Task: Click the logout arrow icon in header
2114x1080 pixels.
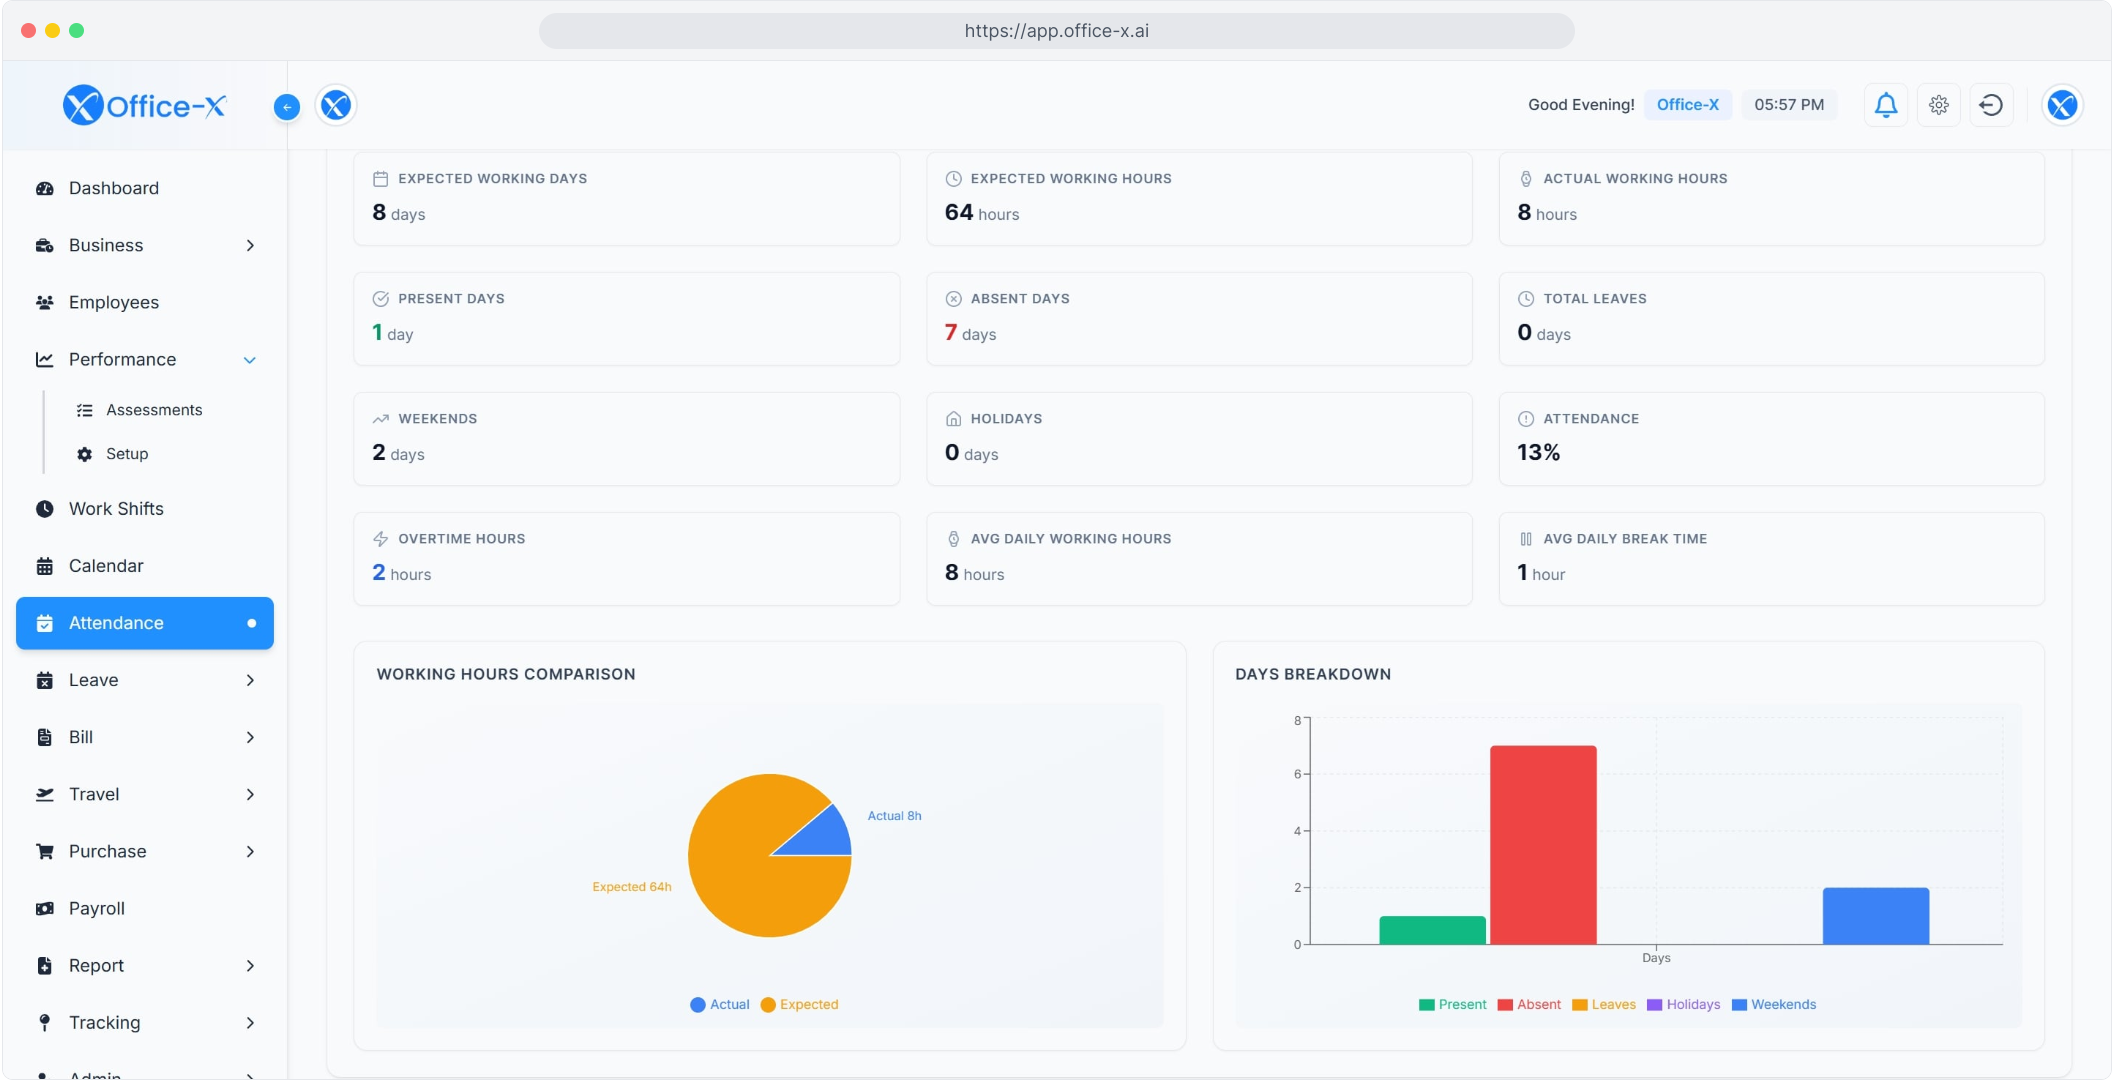Action: (x=1990, y=105)
